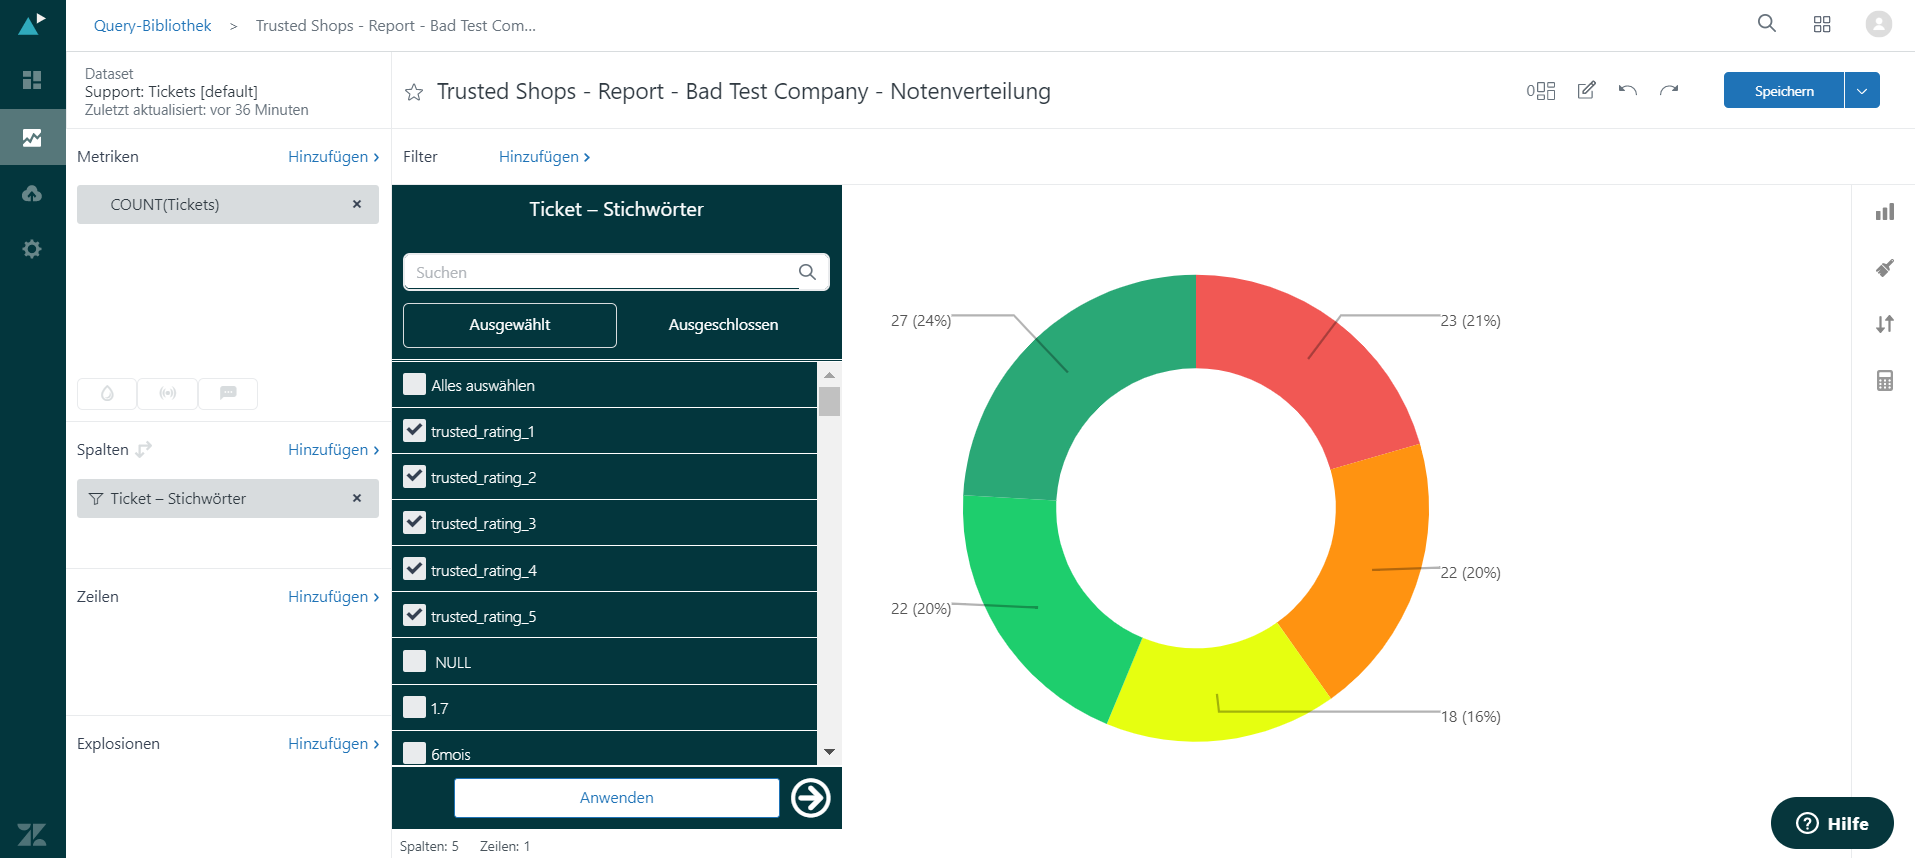Viewport: 1915px width, 858px height.
Task: Click the orange donut segment
Action: (1372, 570)
